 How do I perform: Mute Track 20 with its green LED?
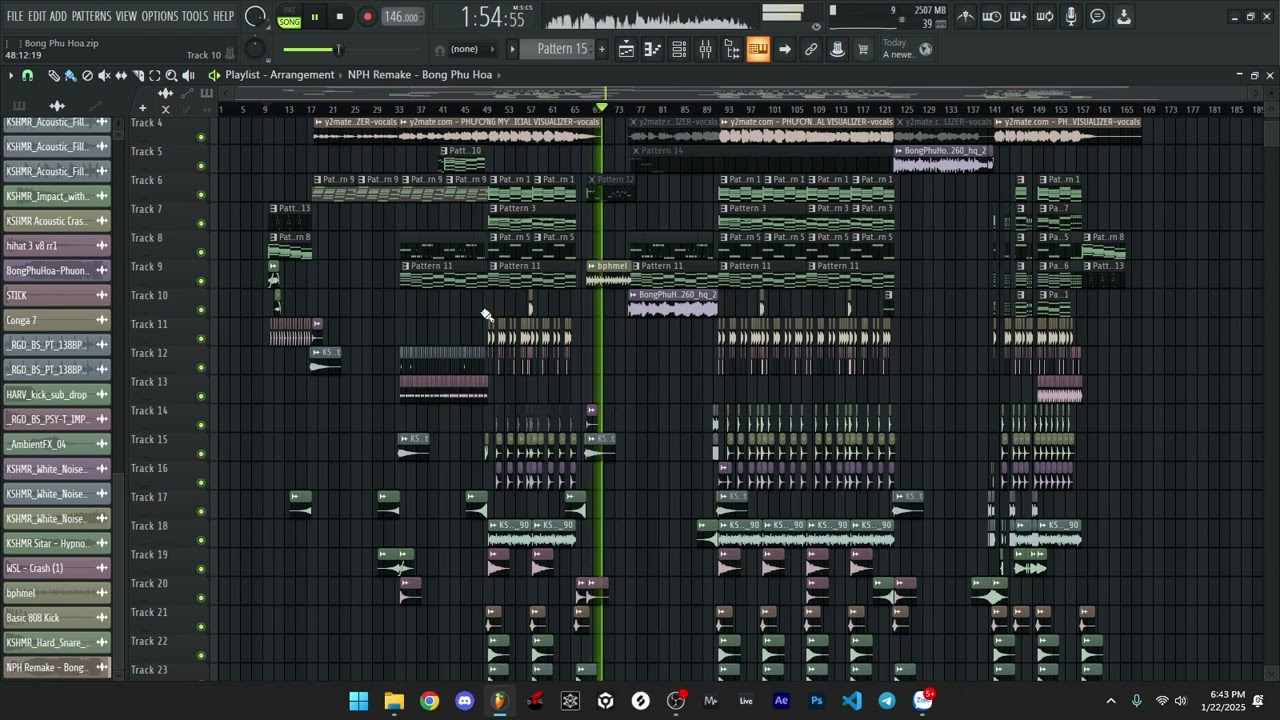(x=201, y=598)
